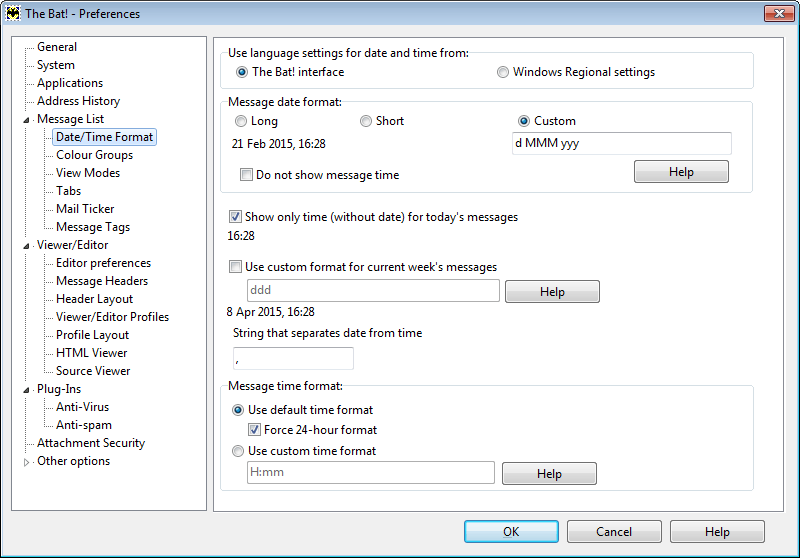
Task: Collapse the Plug-Ins tree node
Action: pyautogui.click(x=26, y=390)
